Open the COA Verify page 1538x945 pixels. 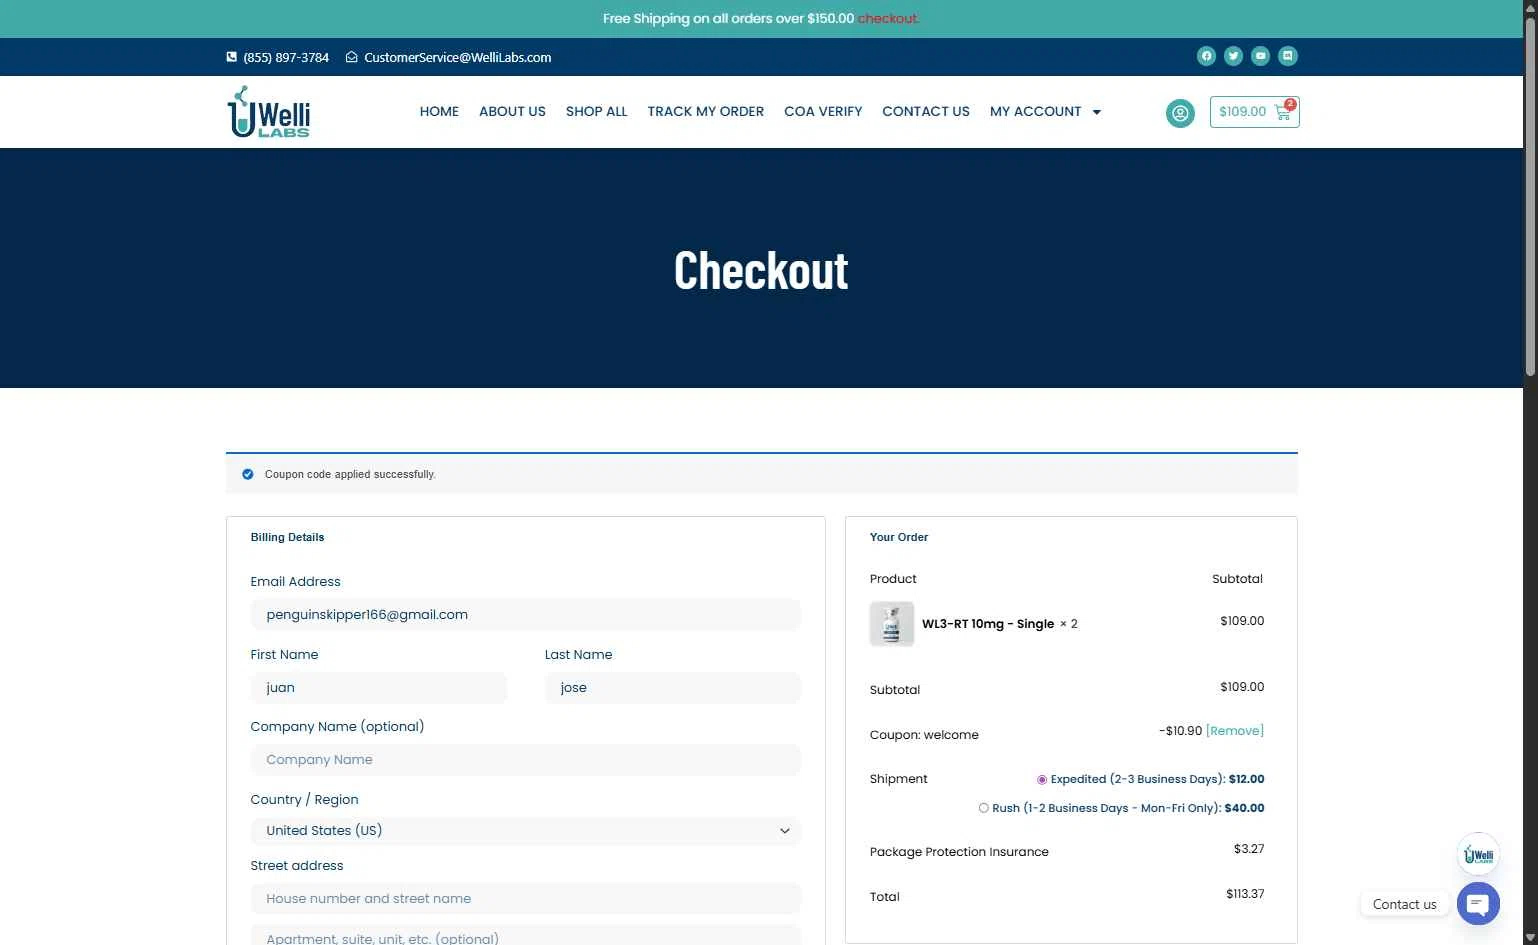click(x=823, y=112)
